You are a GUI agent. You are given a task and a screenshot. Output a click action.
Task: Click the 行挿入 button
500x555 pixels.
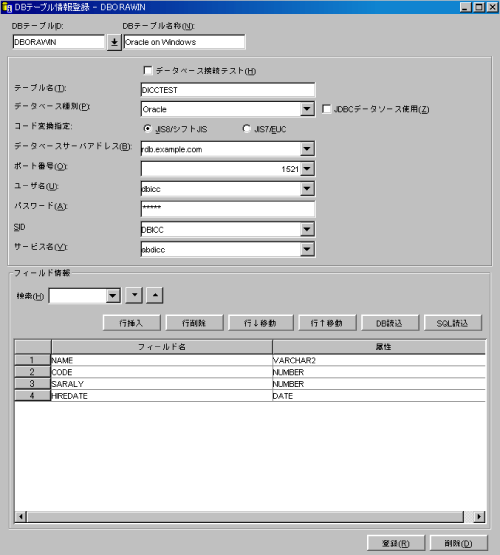pos(131,323)
